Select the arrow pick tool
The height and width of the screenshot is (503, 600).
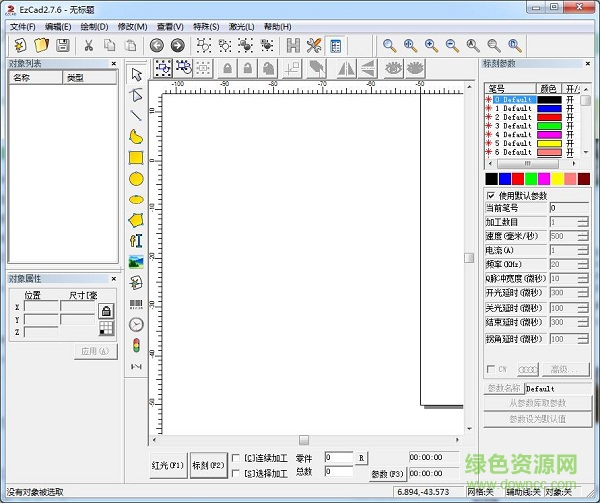pyautogui.click(x=136, y=72)
